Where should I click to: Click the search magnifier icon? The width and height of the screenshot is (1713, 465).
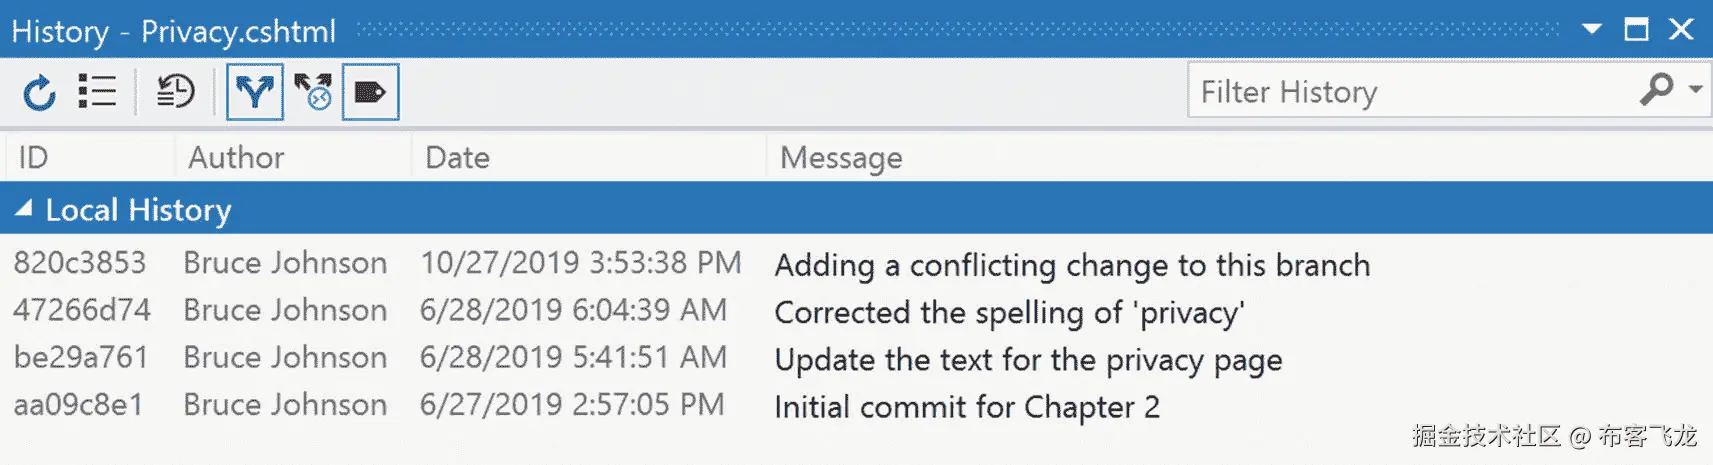pos(1656,90)
